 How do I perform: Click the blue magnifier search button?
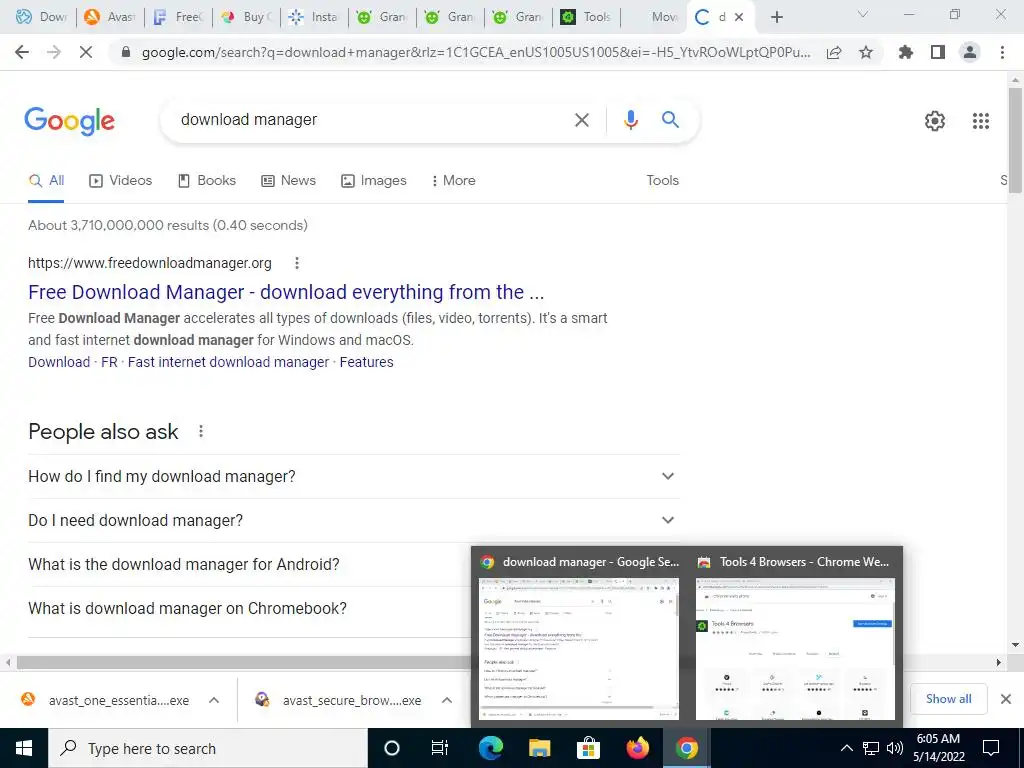pyautogui.click(x=670, y=120)
